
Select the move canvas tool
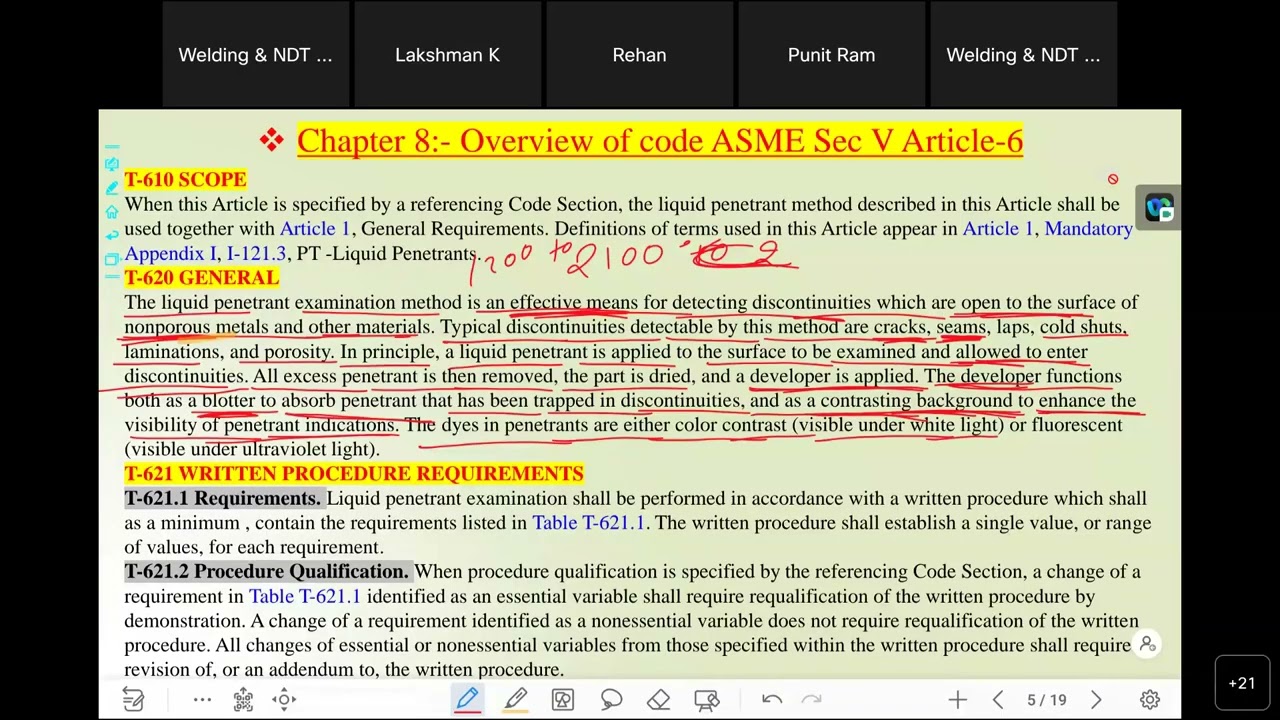(x=284, y=699)
